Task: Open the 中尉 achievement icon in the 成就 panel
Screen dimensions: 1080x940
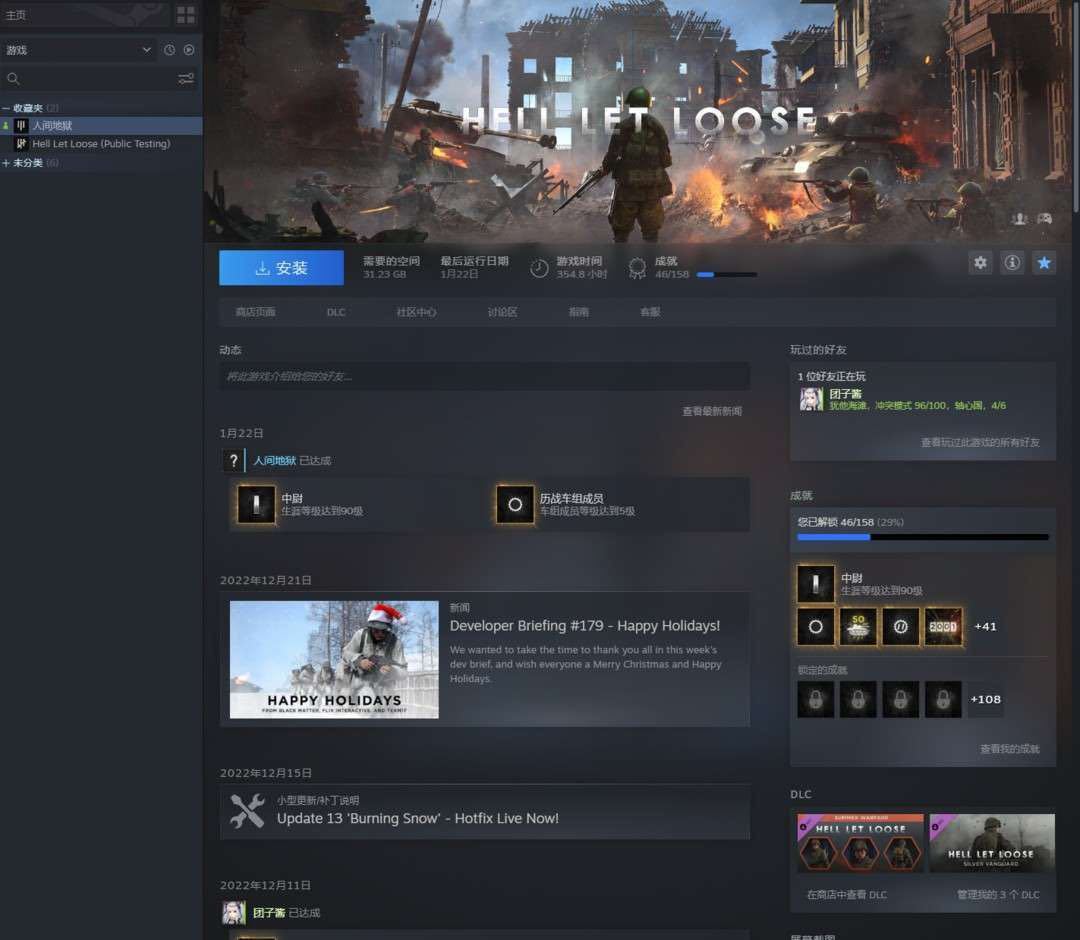Action: [x=816, y=585]
